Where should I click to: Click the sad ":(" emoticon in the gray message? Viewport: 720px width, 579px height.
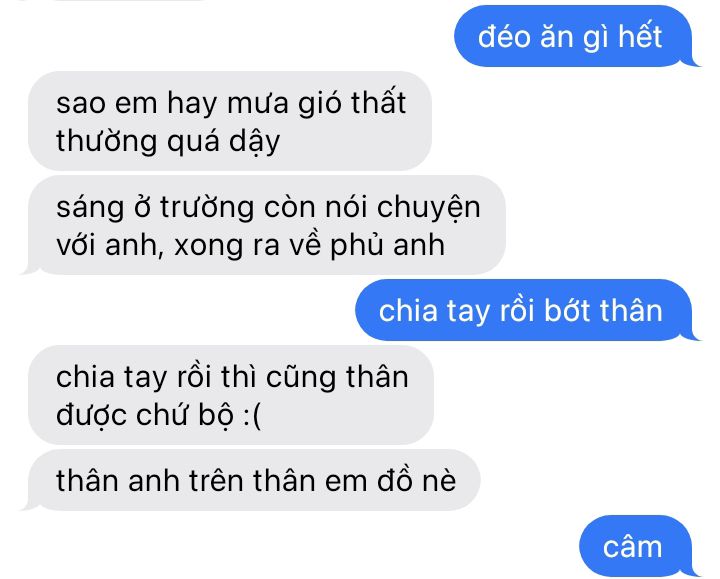[252, 416]
